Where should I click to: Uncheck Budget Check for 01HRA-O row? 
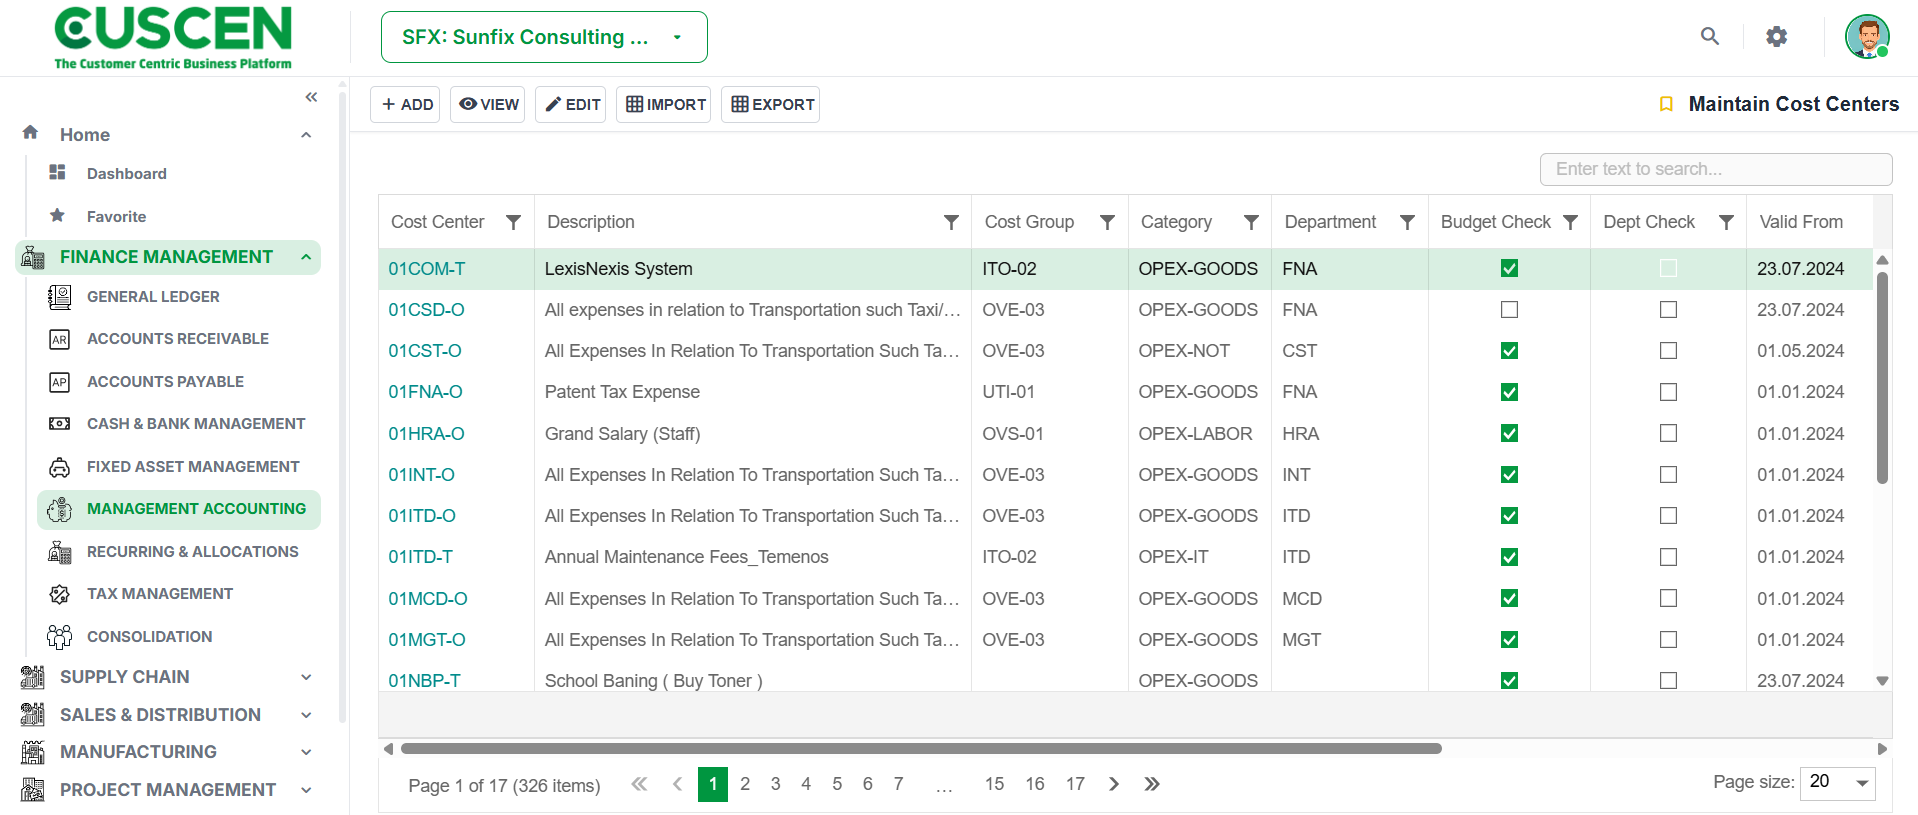[1509, 433]
